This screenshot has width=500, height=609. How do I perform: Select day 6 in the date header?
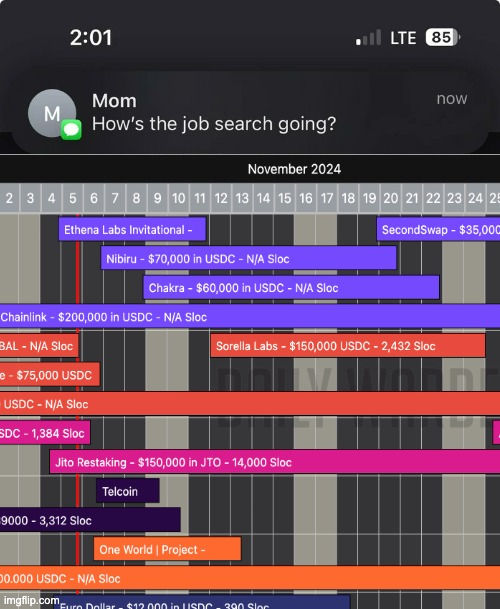coord(94,198)
